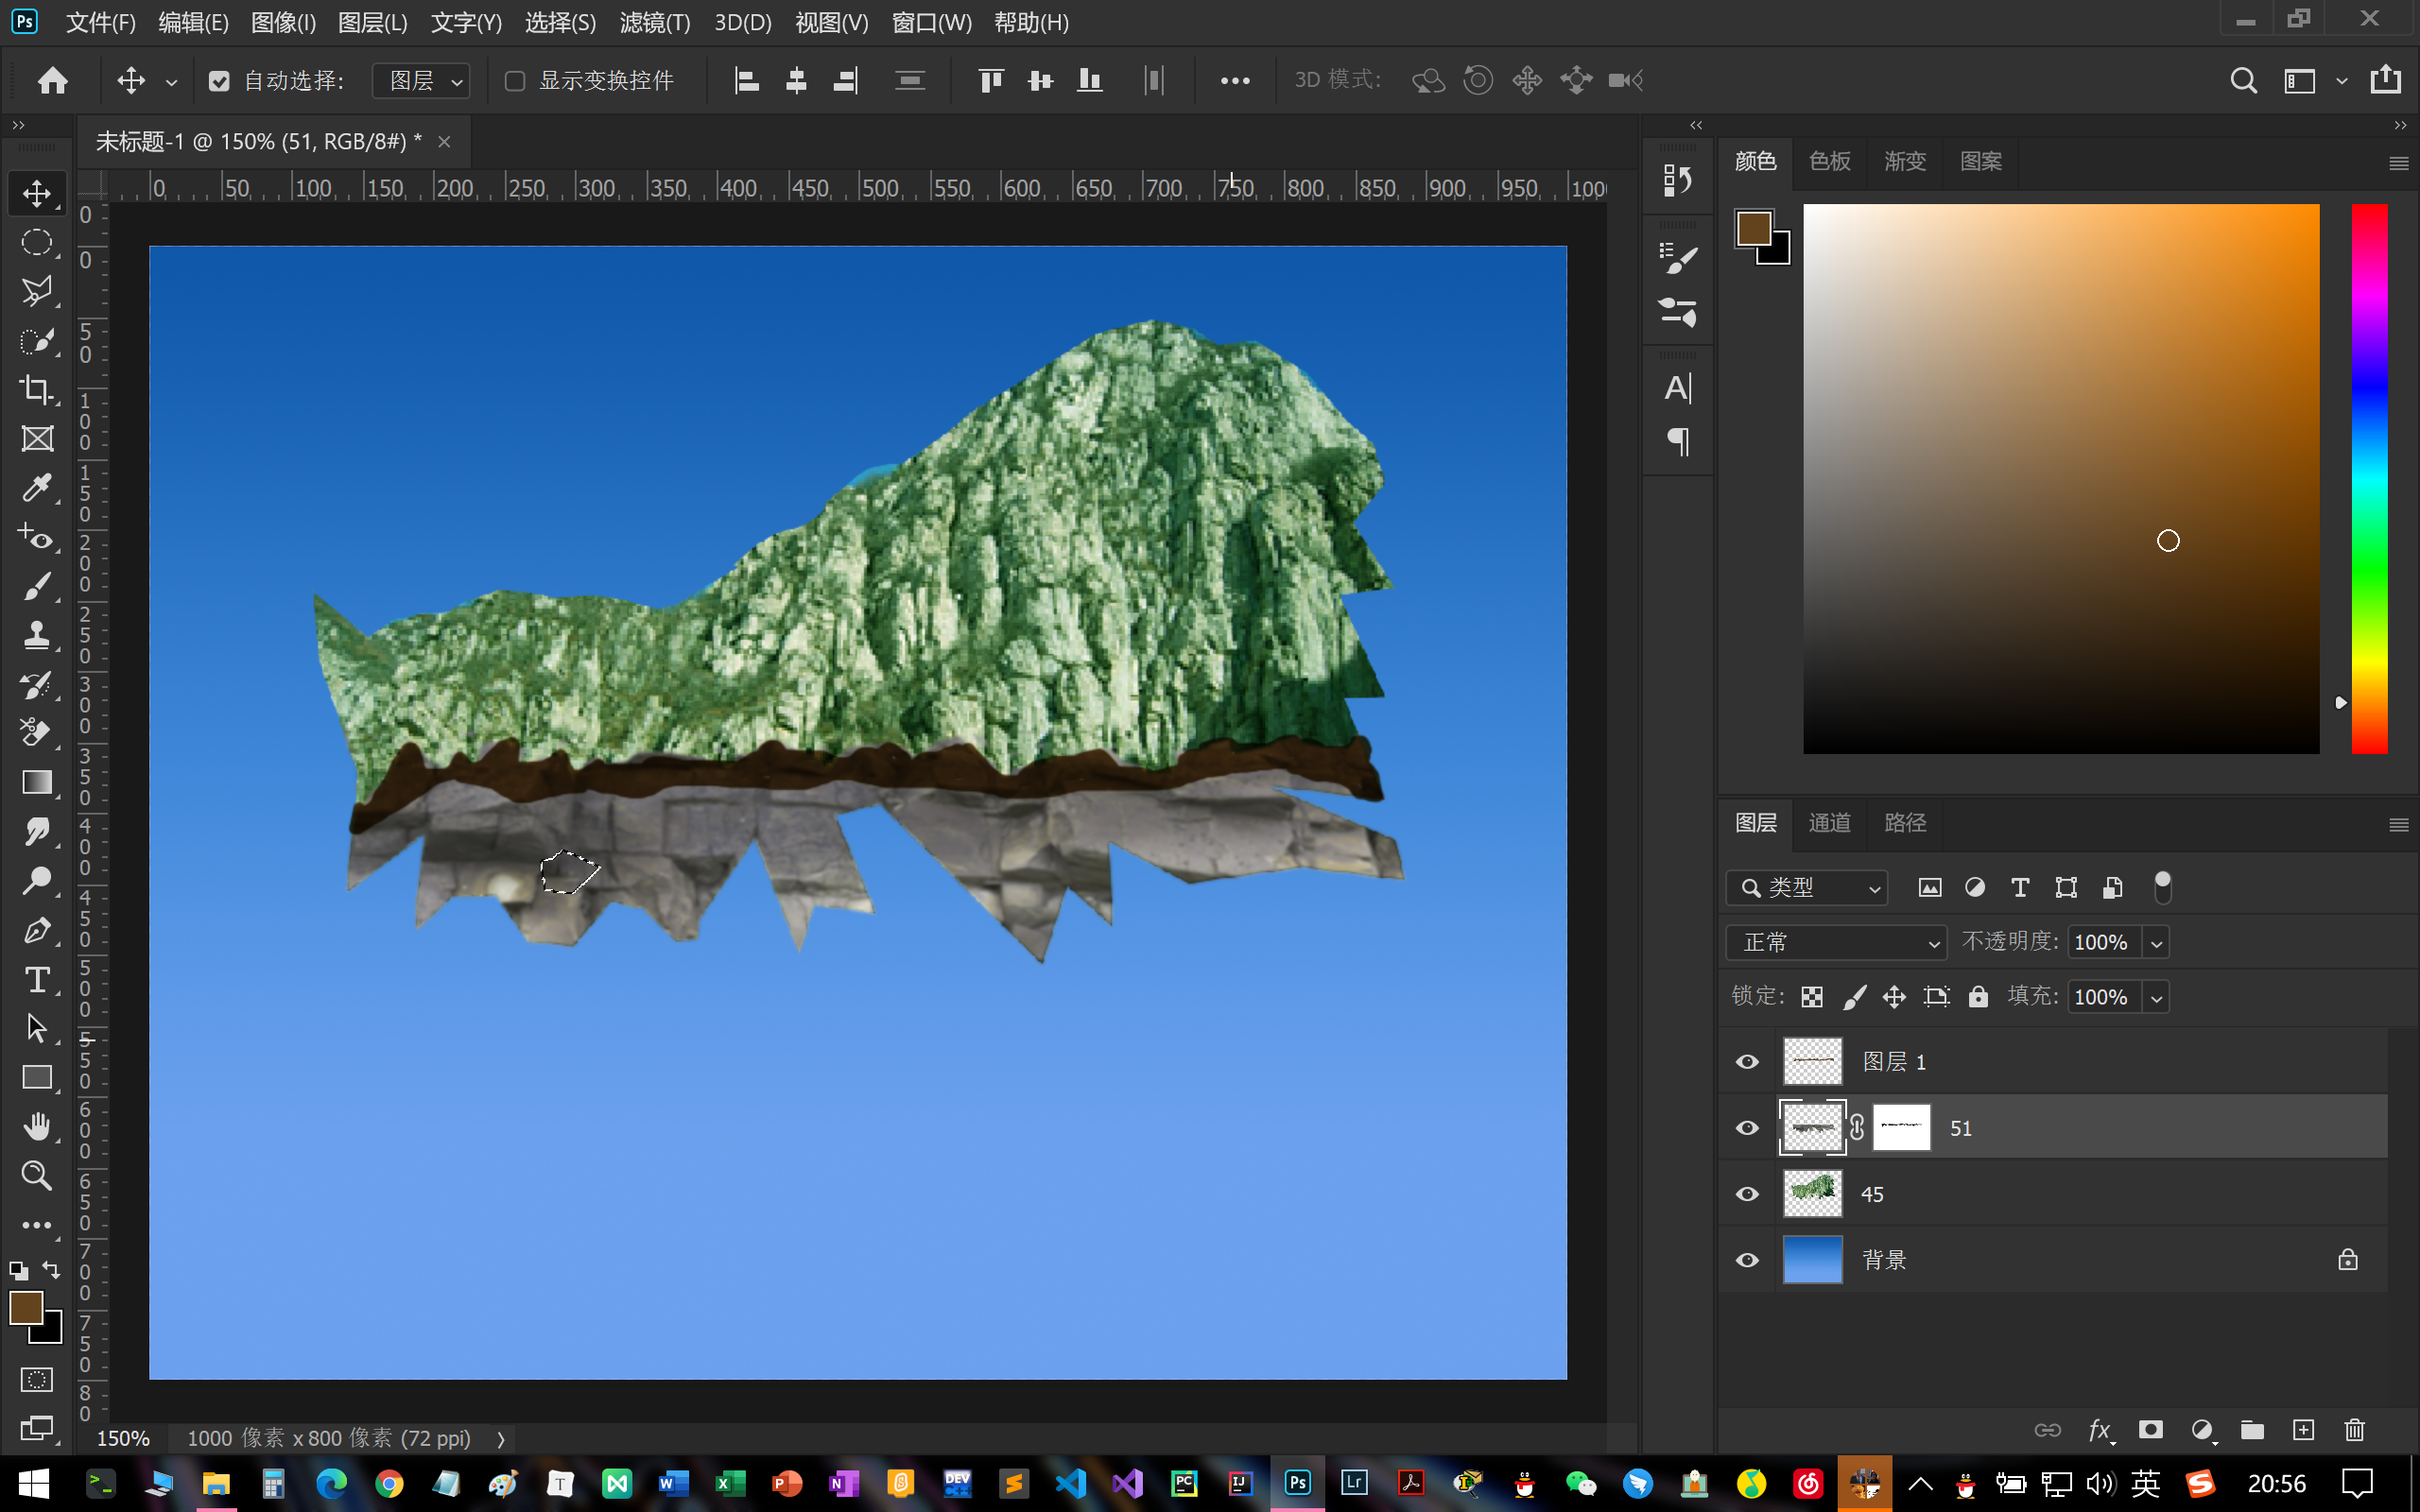Select the Pen tool
This screenshot has height=1512, width=2420.
(x=37, y=931)
